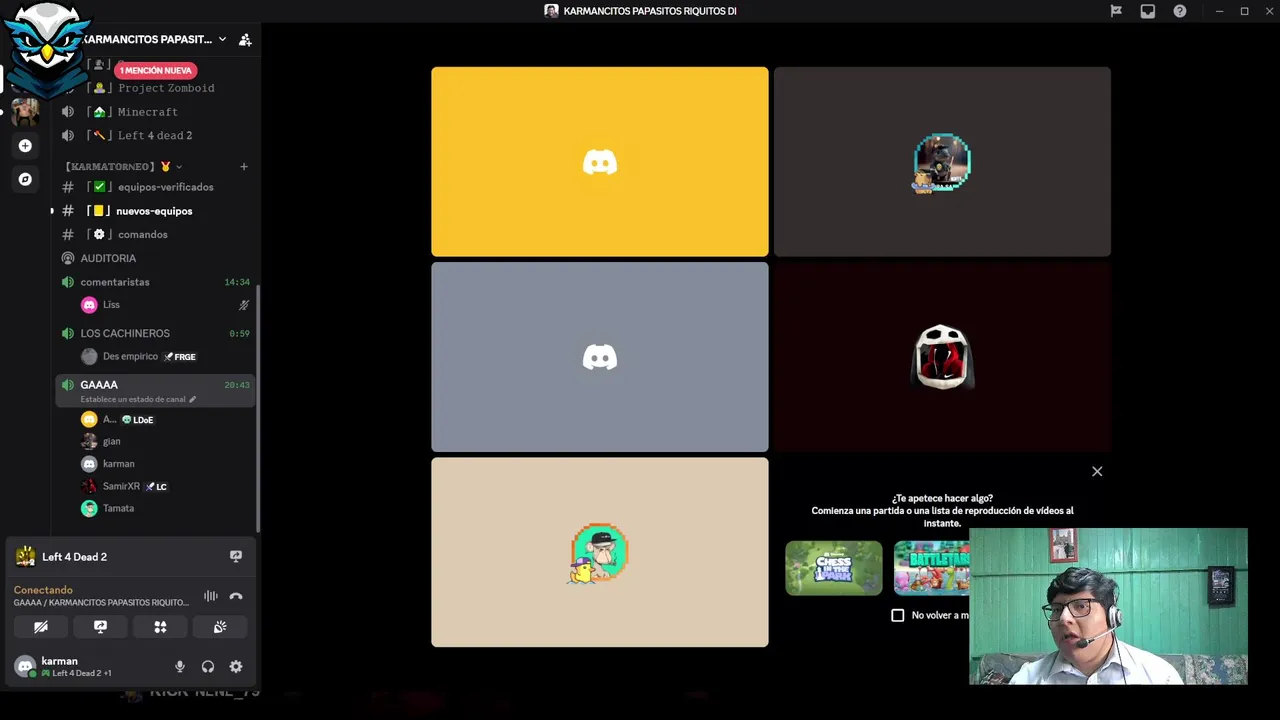Click plus to create channel in KARMATORNEO

point(244,166)
